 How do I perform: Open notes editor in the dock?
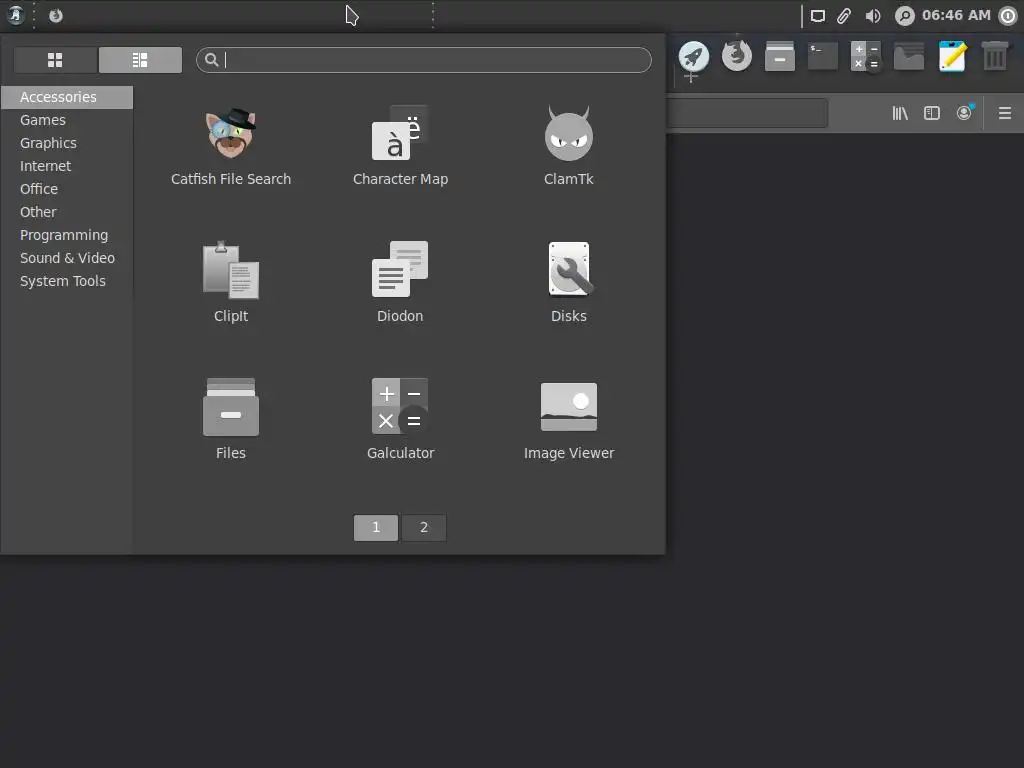click(x=952, y=56)
